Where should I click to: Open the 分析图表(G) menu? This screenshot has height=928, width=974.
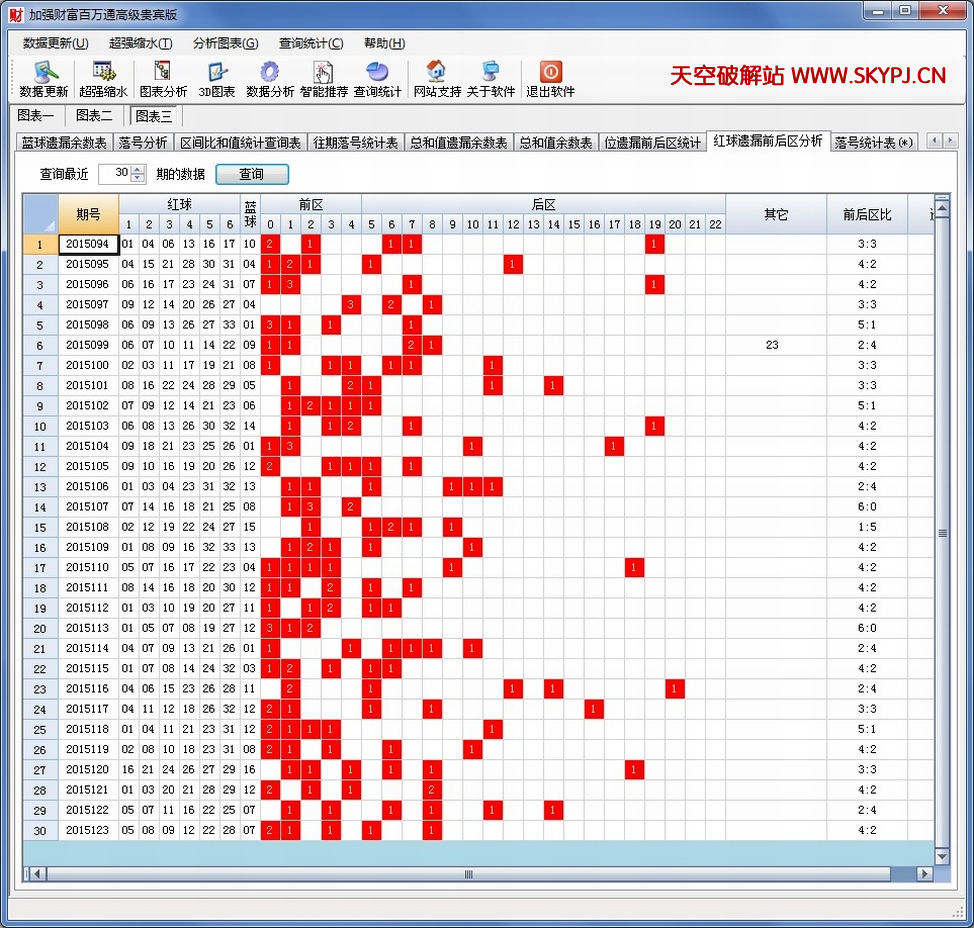tap(225, 43)
